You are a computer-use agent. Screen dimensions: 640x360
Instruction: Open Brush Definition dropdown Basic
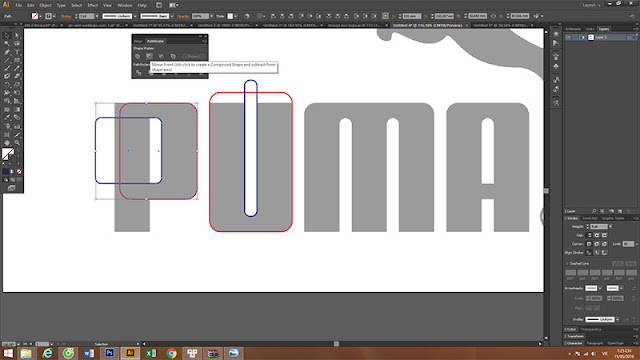click(x=172, y=16)
